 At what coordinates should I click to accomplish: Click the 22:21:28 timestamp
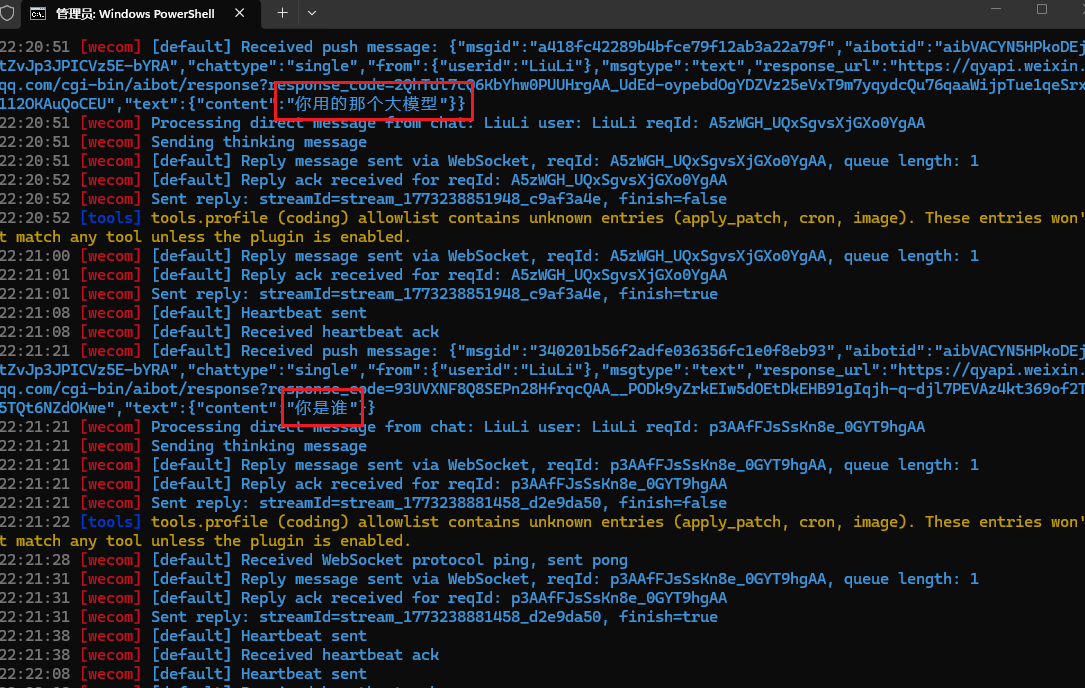35,560
